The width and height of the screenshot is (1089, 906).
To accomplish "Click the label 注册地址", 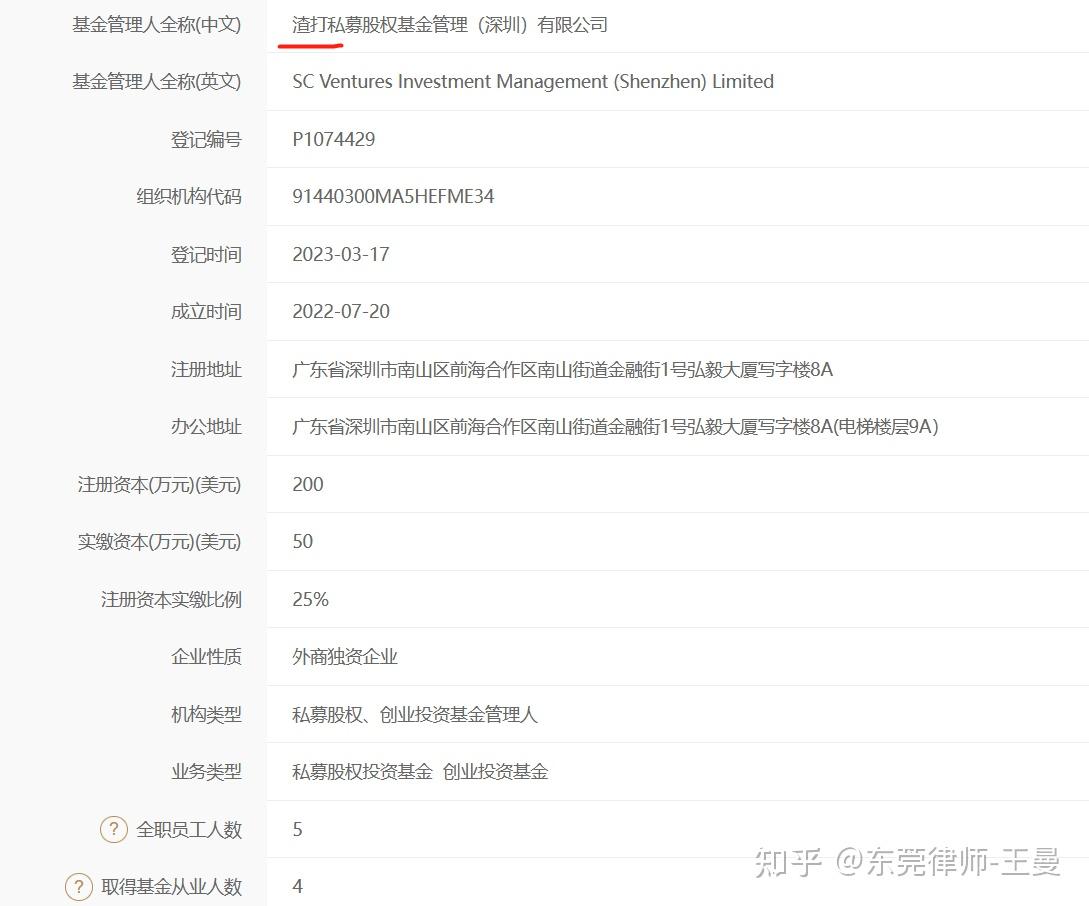I will [x=206, y=369].
